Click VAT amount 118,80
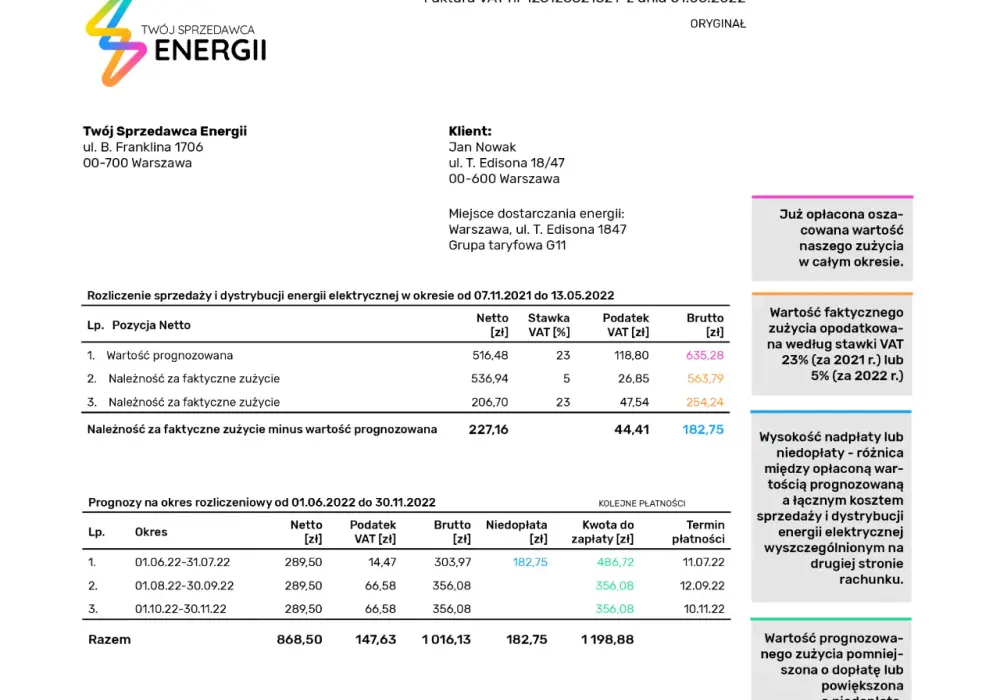1000x700 pixels. (x=631, y=356)
